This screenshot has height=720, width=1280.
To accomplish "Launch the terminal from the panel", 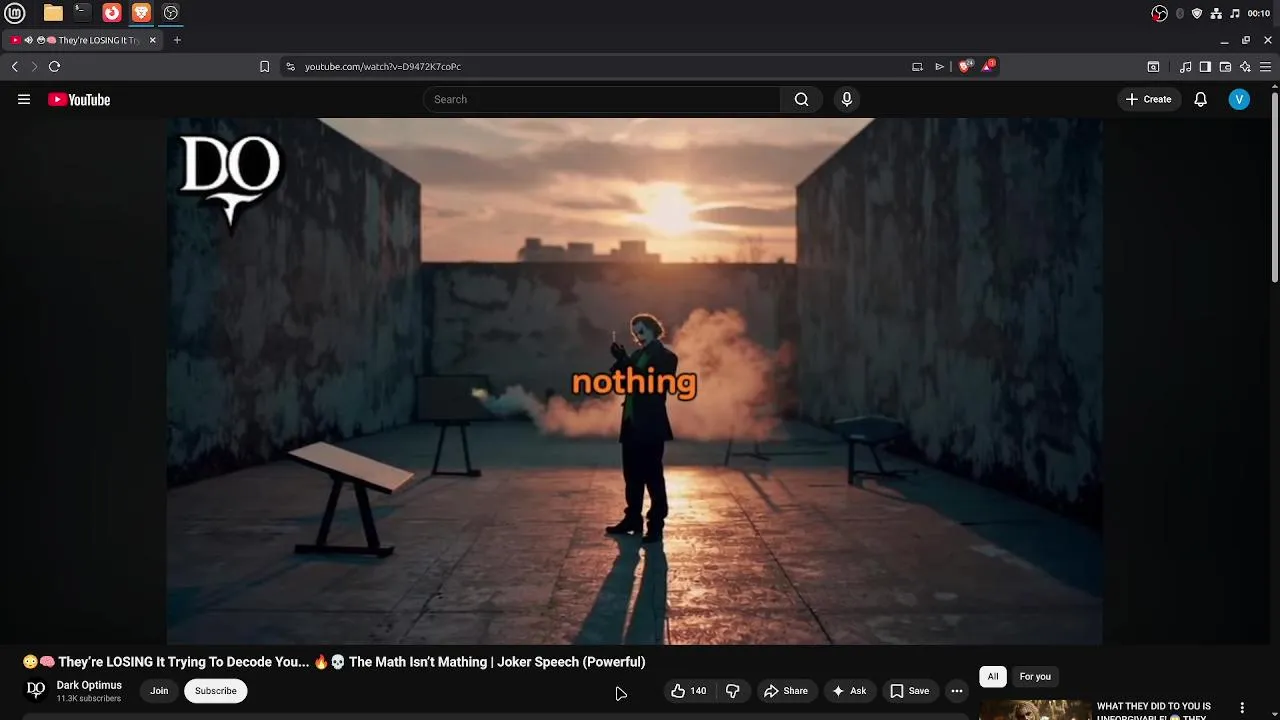I will point(82,13).
